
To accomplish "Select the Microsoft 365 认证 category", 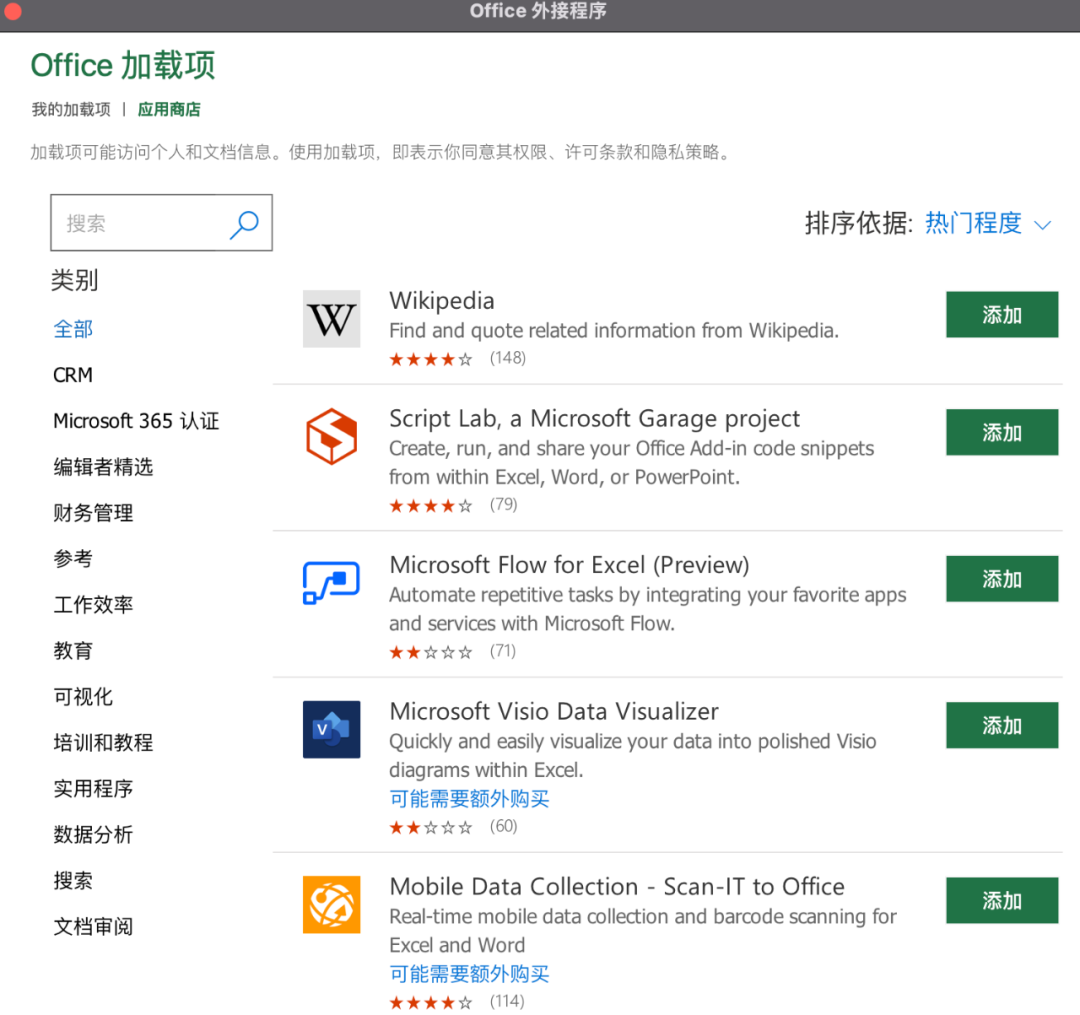I will (136, 421).
